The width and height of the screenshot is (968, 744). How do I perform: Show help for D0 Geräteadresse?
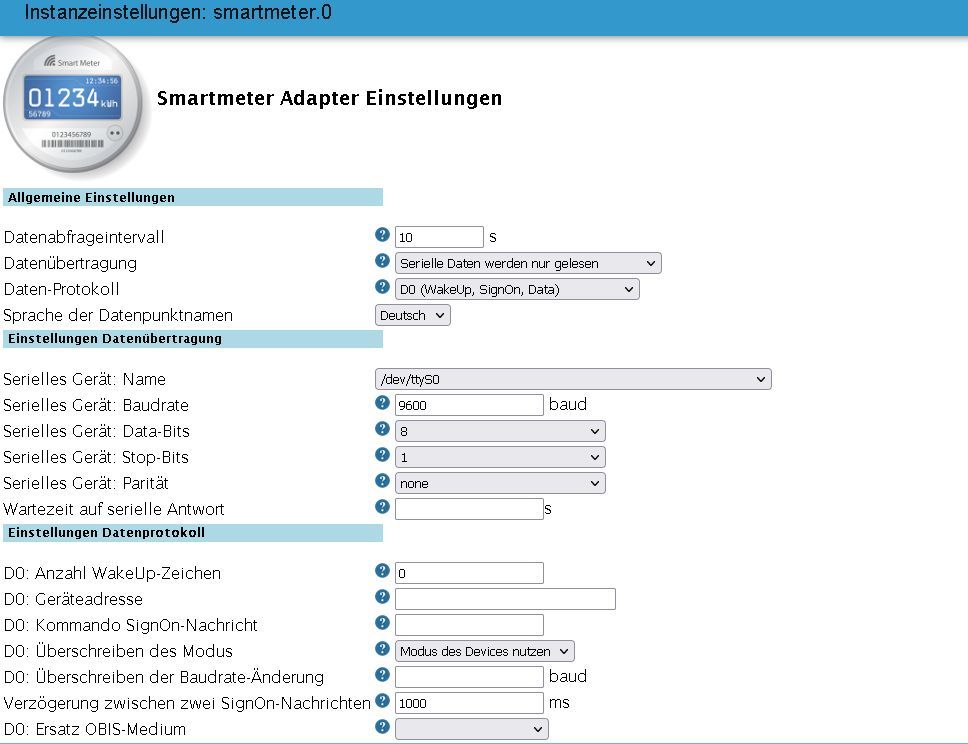tap(382, 596)
